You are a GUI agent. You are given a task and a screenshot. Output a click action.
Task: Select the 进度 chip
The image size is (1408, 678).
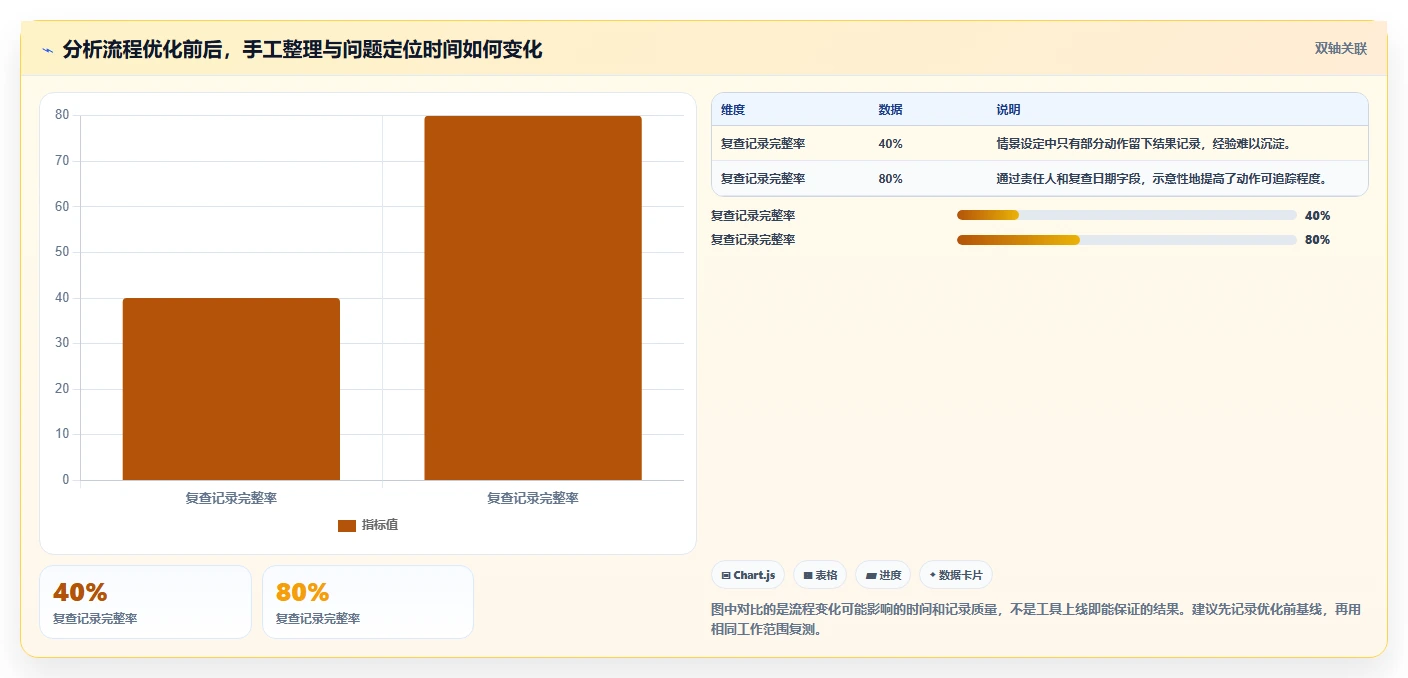[883, 575]
